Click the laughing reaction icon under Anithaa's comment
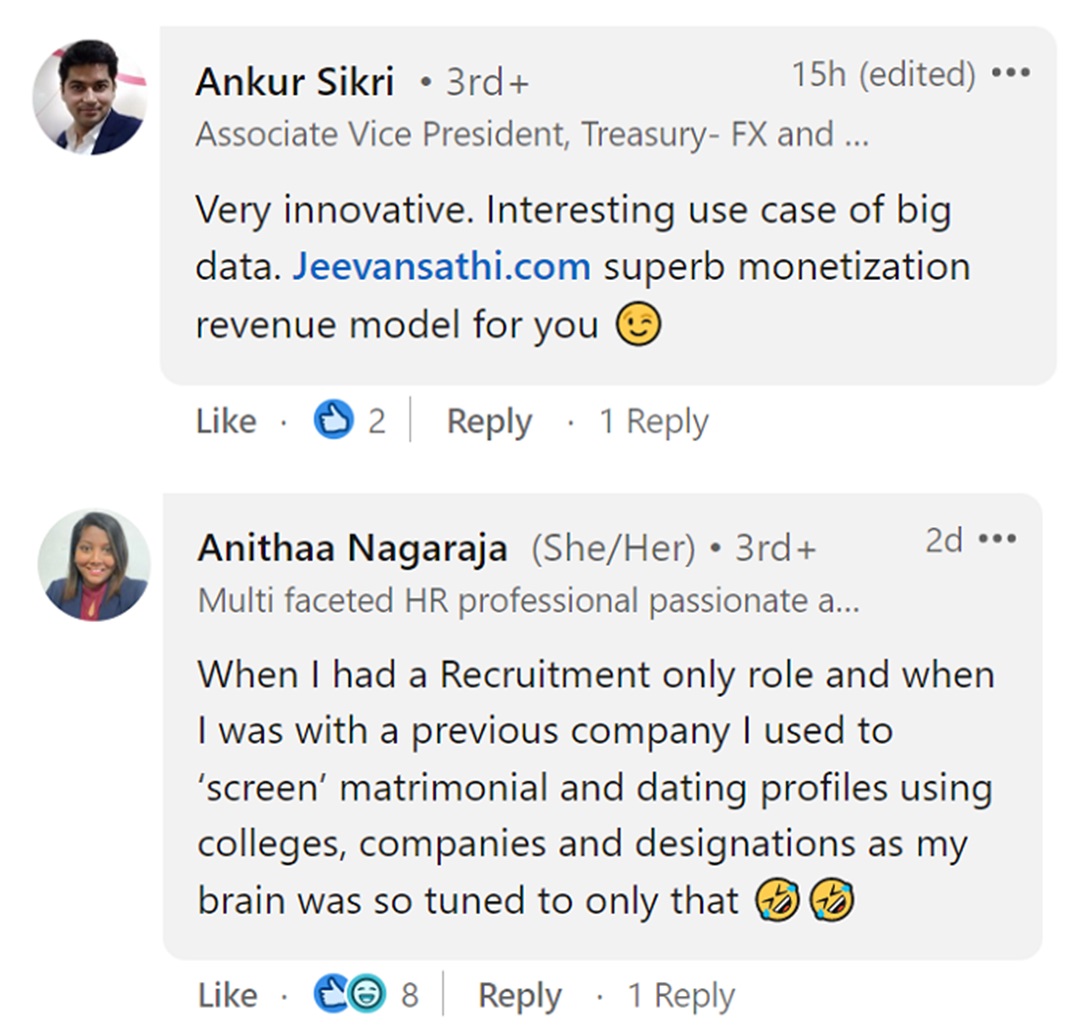1083x1034 pixels. click(366, 994)
